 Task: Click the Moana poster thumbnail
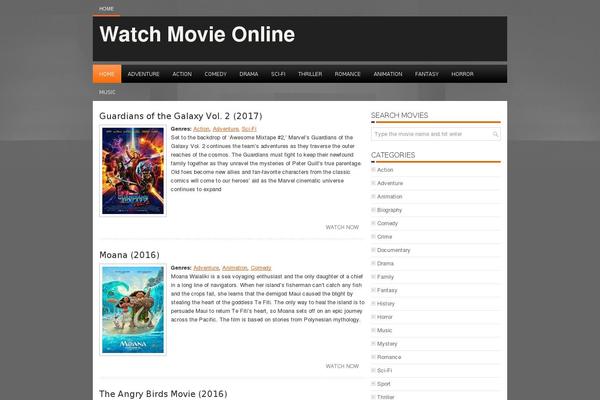point(133,310)
